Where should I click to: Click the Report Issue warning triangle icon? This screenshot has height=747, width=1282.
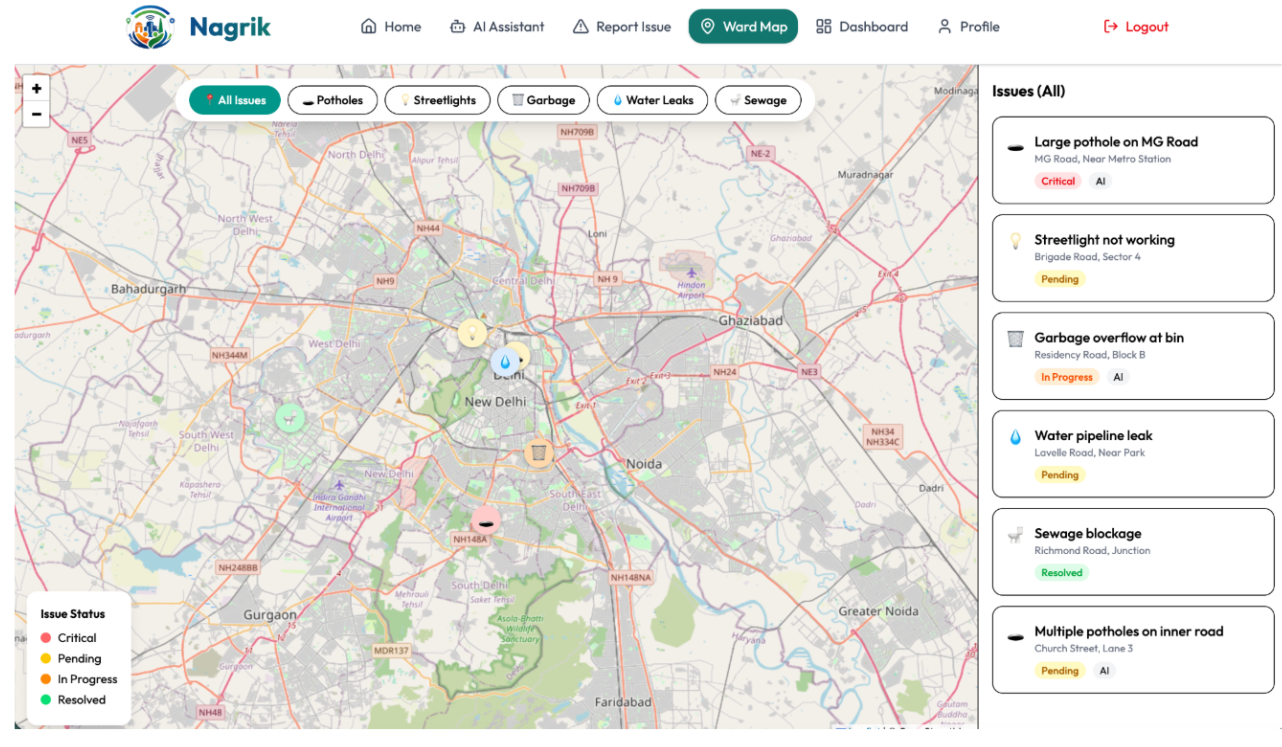click(x=581, y=27)
